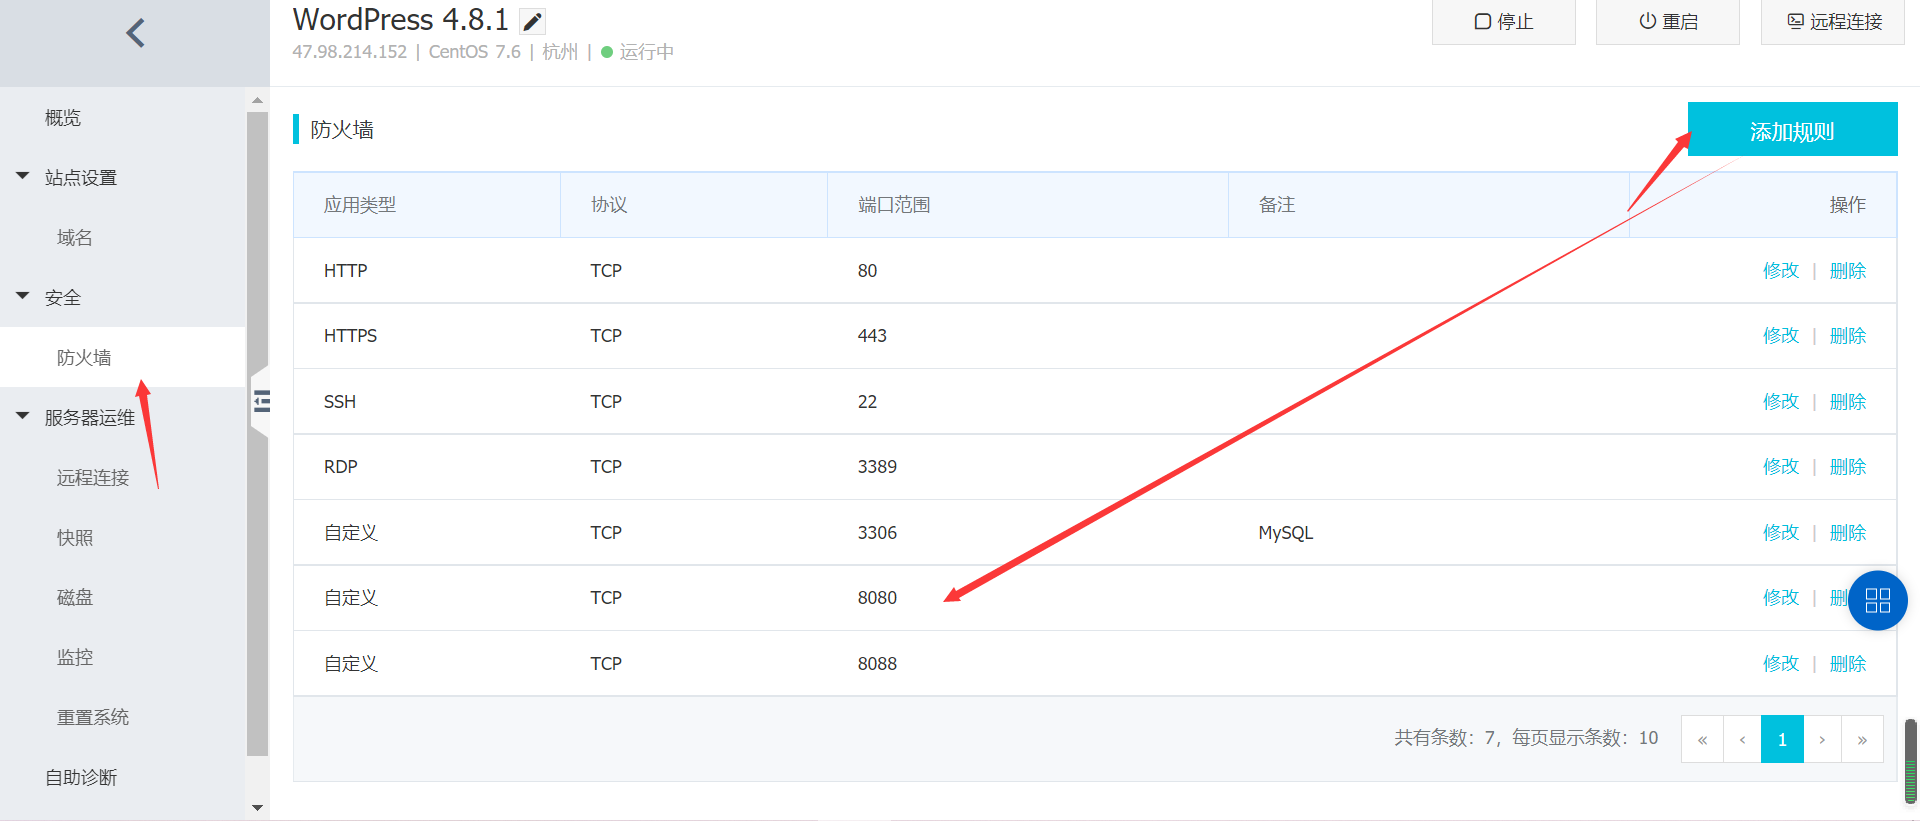The width and height of the screenshot is (1920, 821).
Task: Collapse the 服务器运维 section arrow
Action: [x=23, y=416]
